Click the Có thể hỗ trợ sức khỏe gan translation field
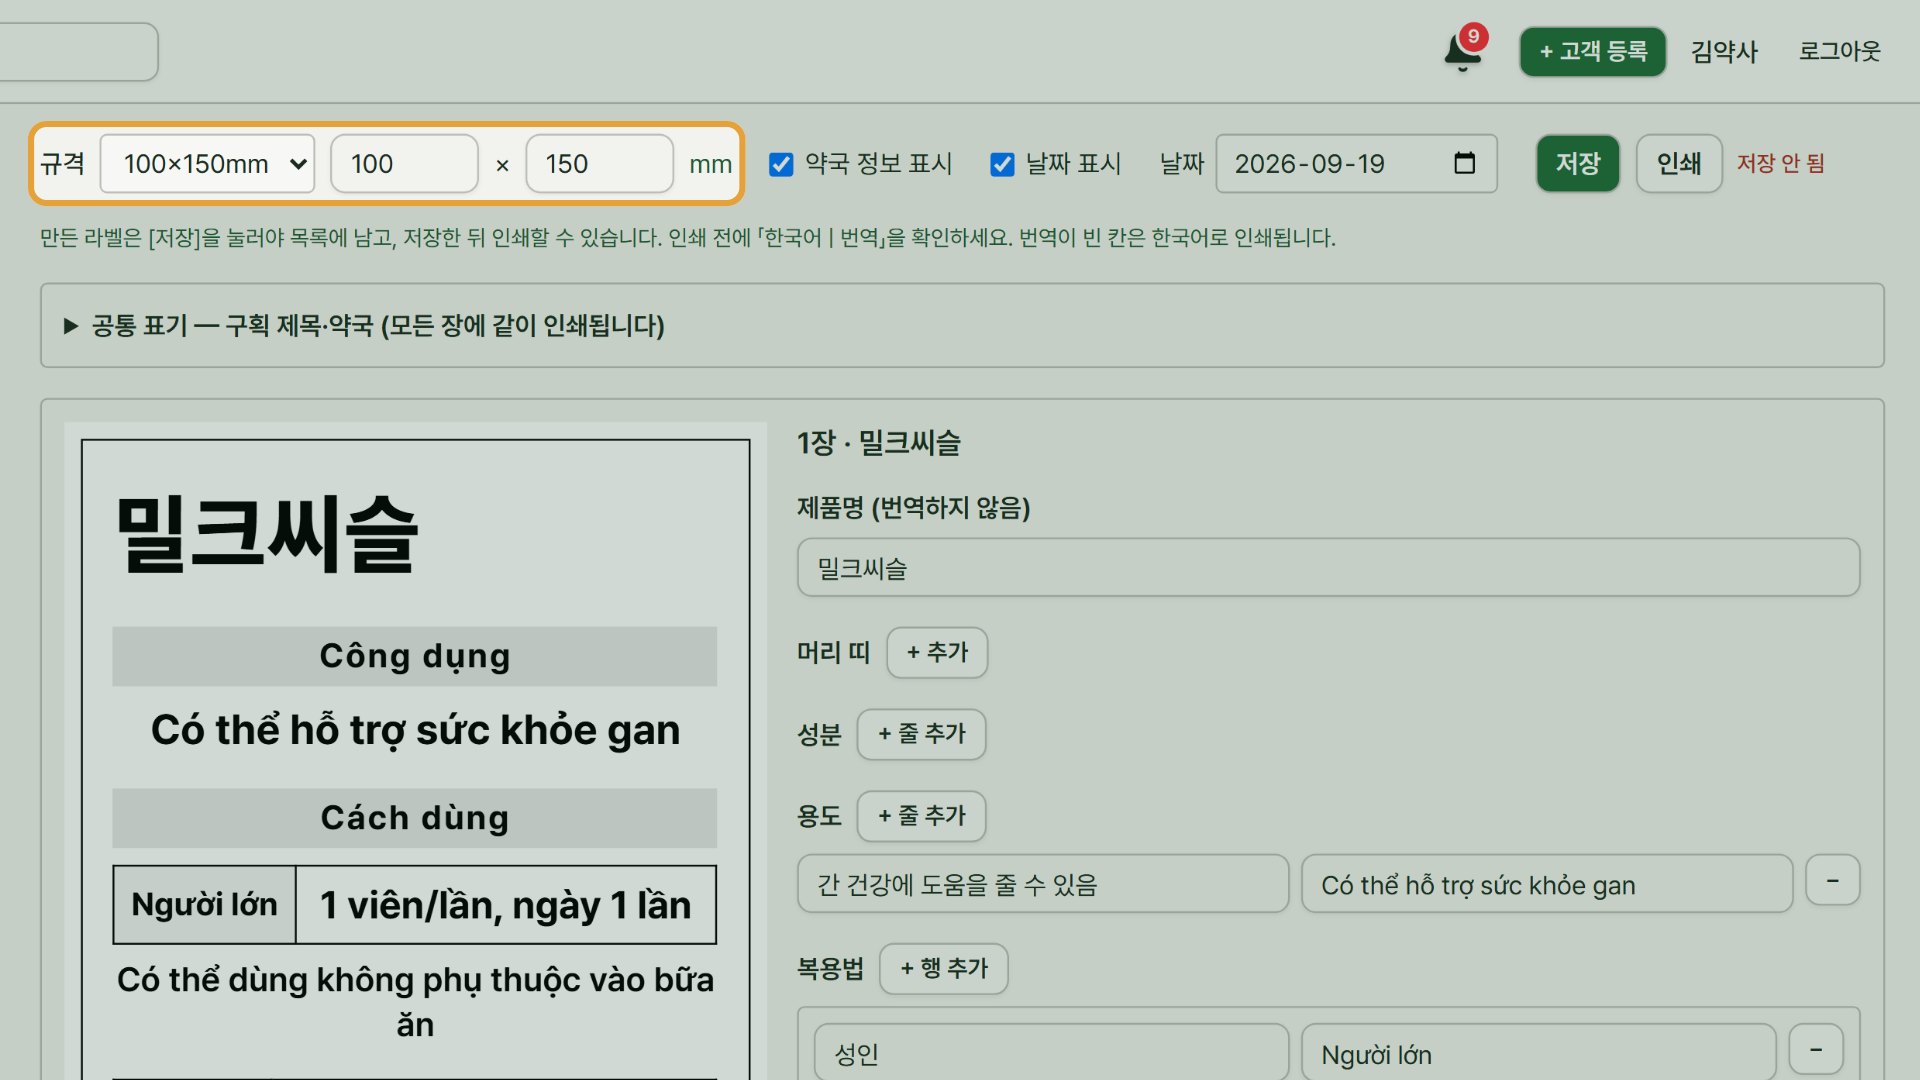Viewport: 1920px width, 1080px height. (x=1547, y=884)
